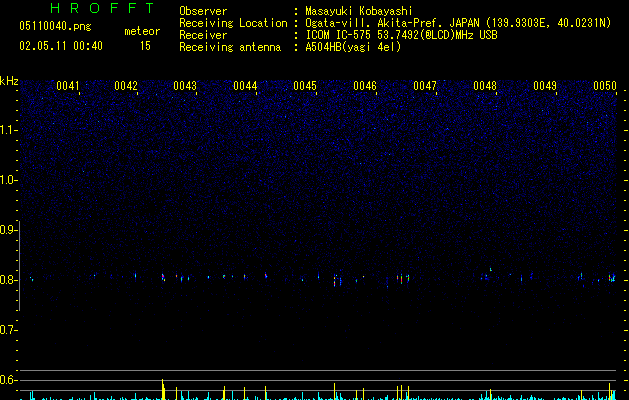Click the 1.0 kHz axis label

pyautogui.click(x=8, y=180)
